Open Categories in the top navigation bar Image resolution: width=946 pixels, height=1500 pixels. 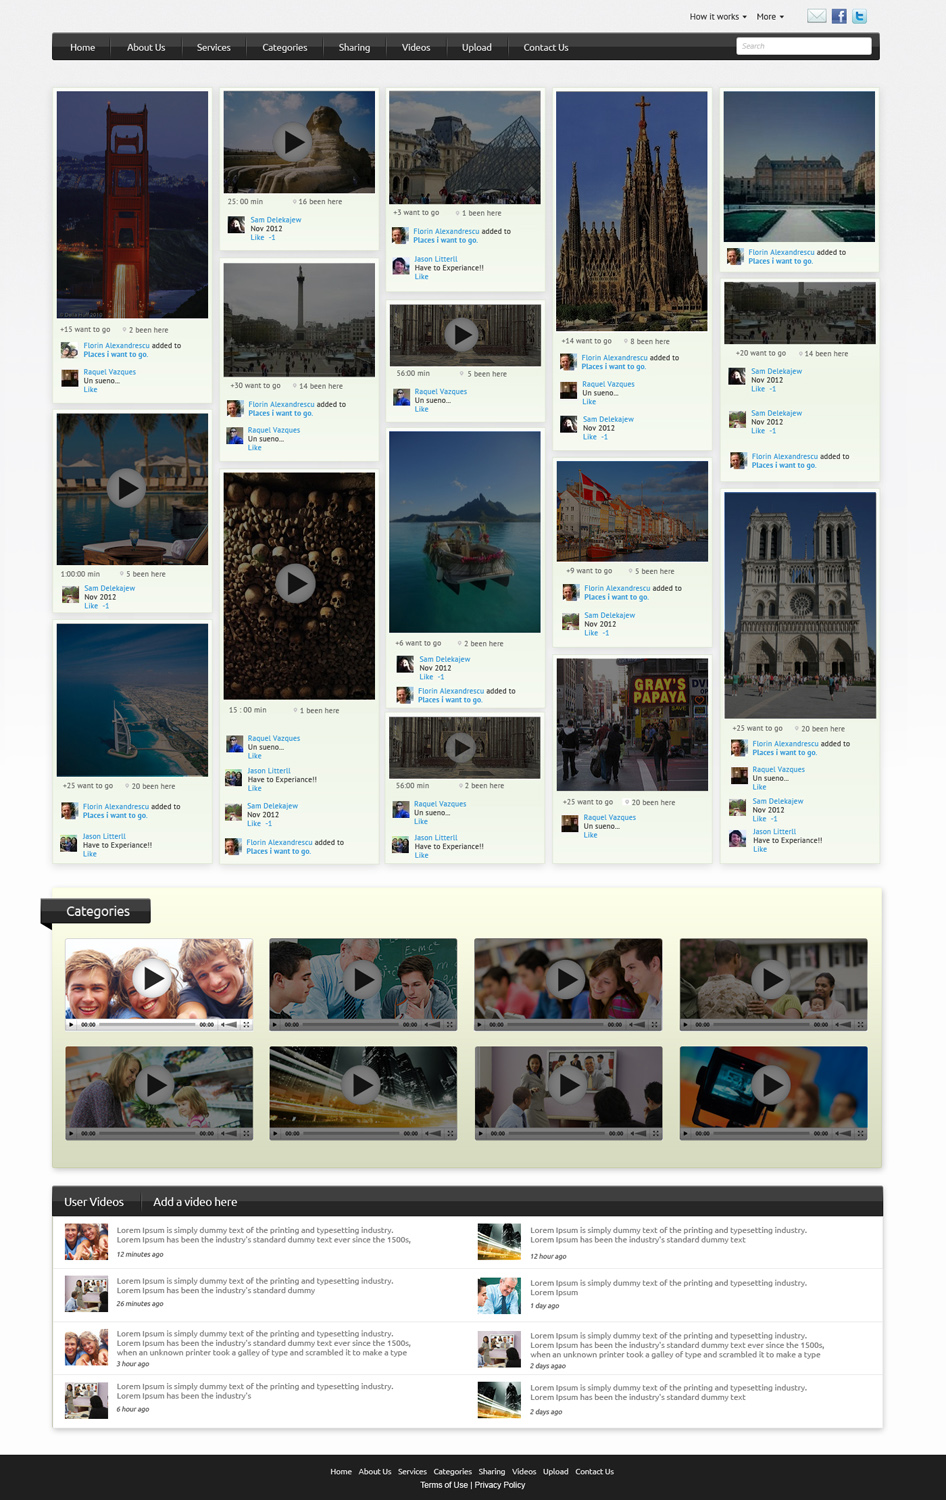click(x=285, y=47)
